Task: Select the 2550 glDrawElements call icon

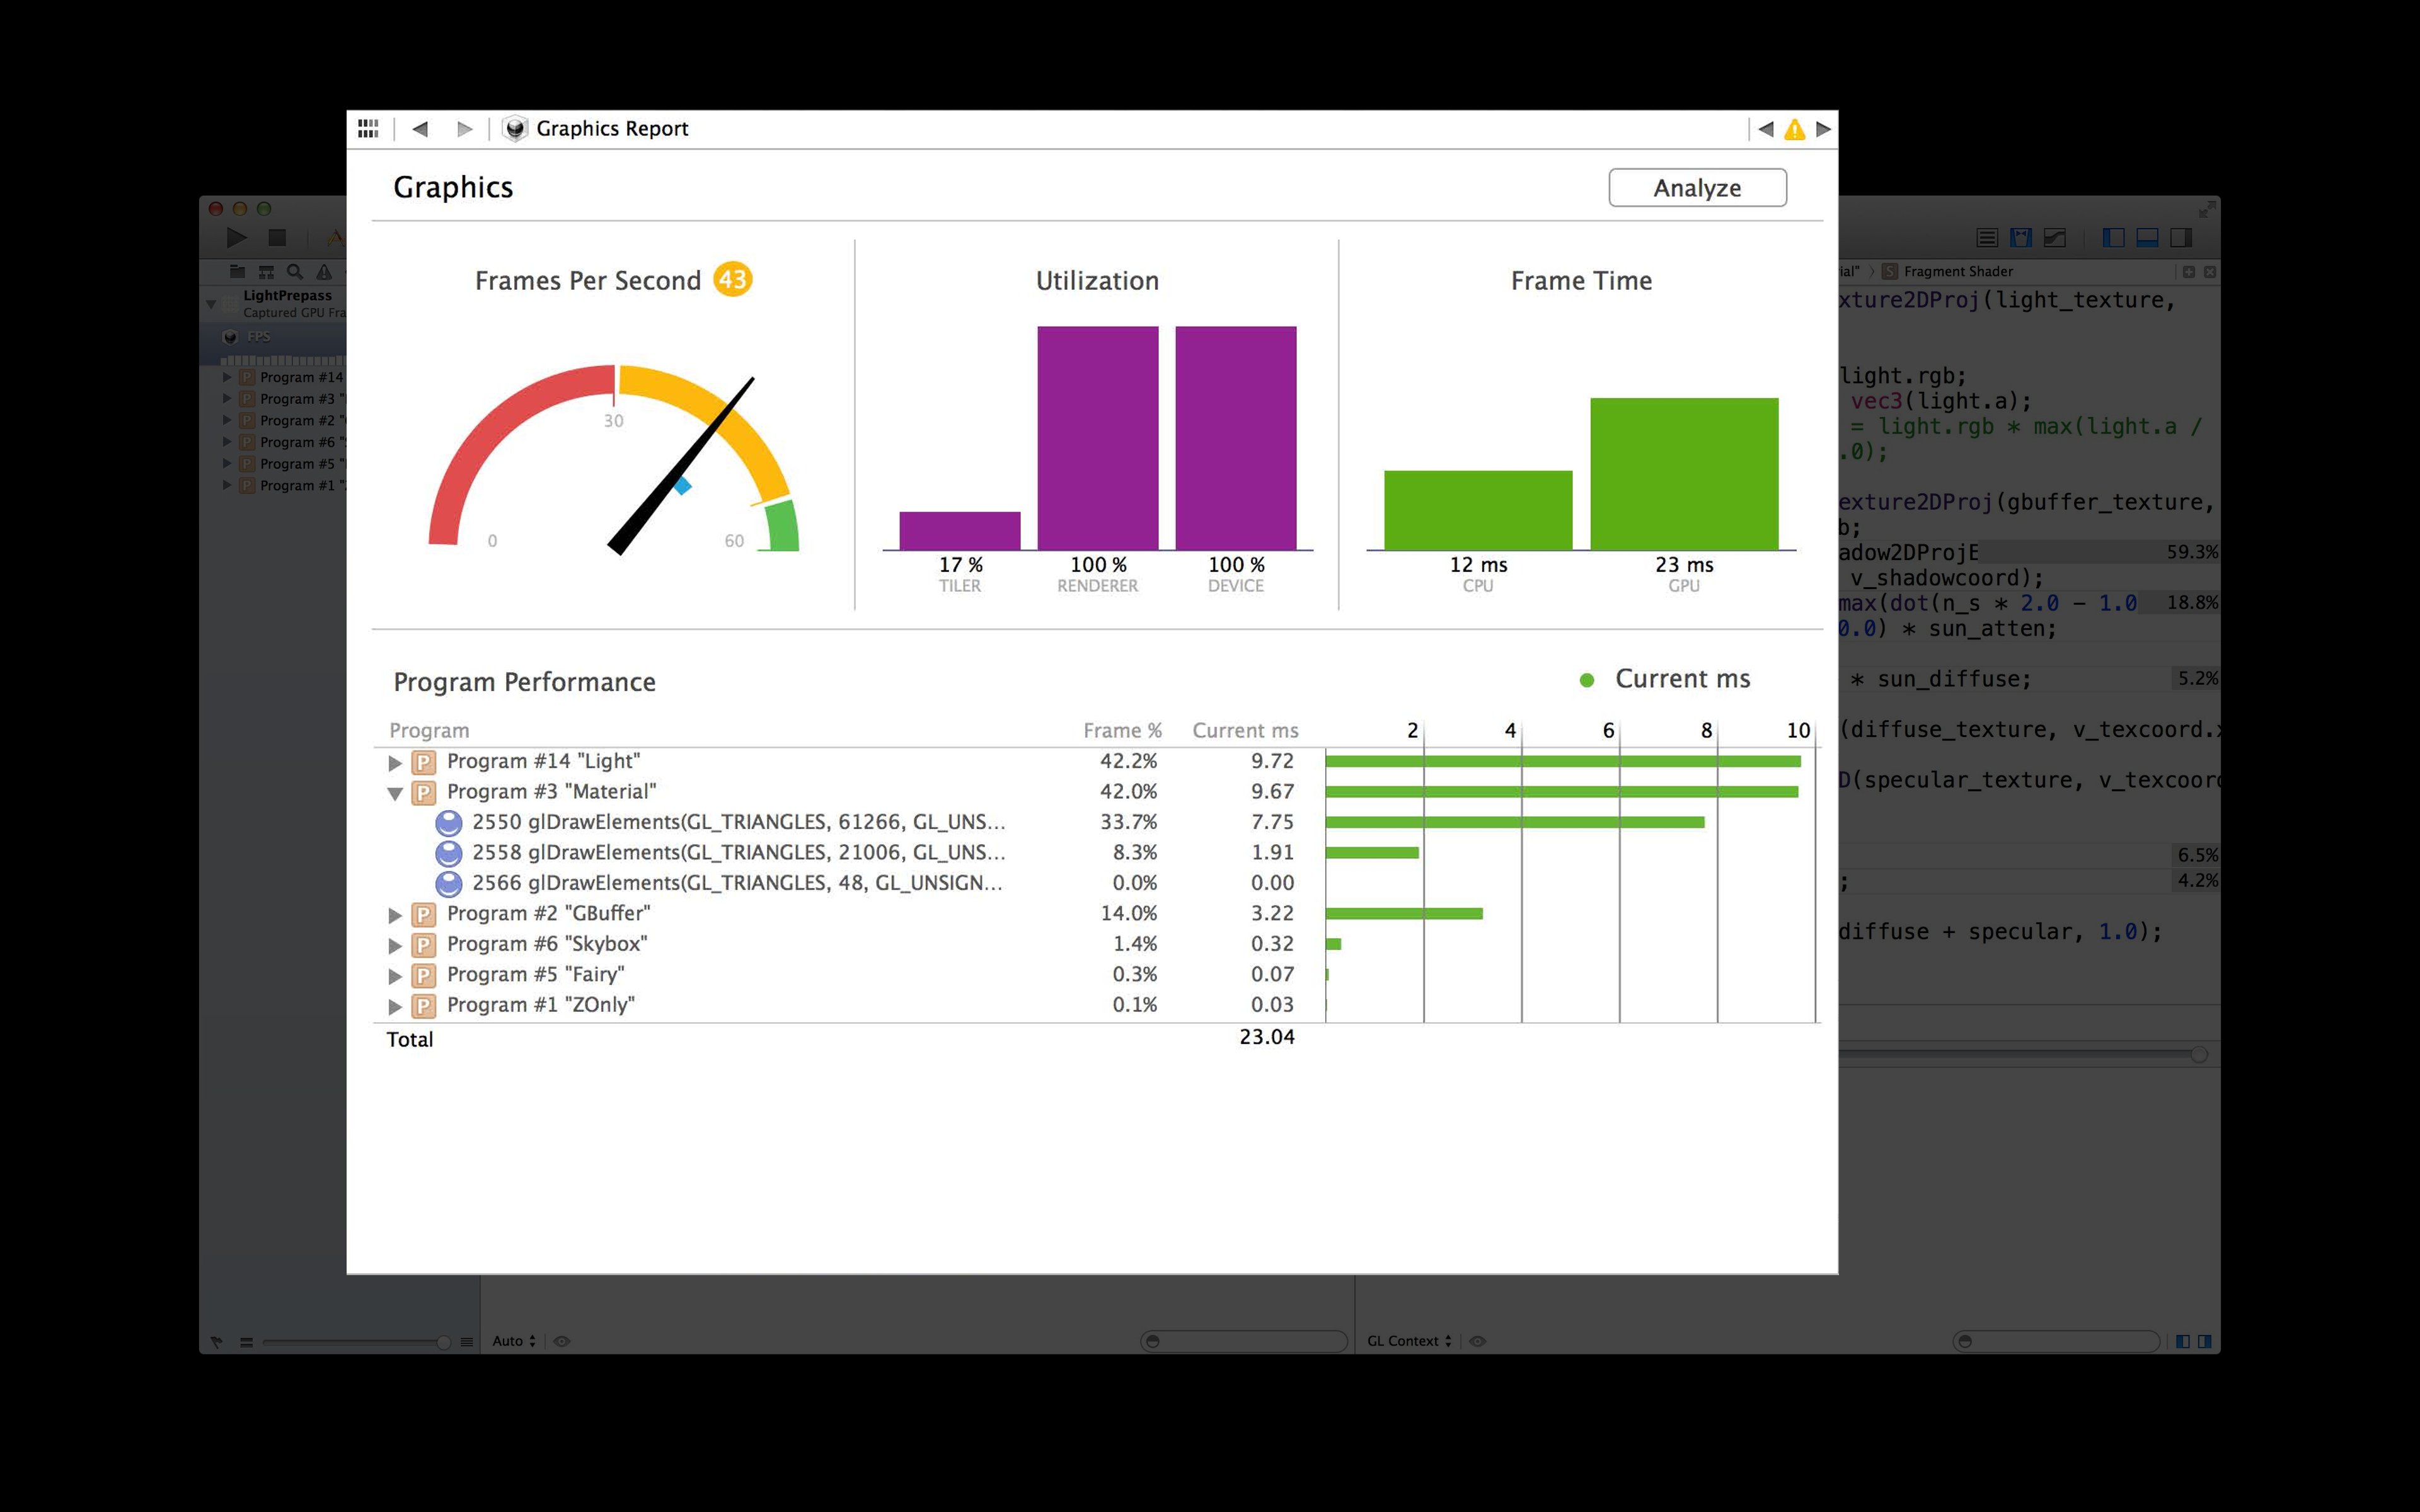Action: 449,823
